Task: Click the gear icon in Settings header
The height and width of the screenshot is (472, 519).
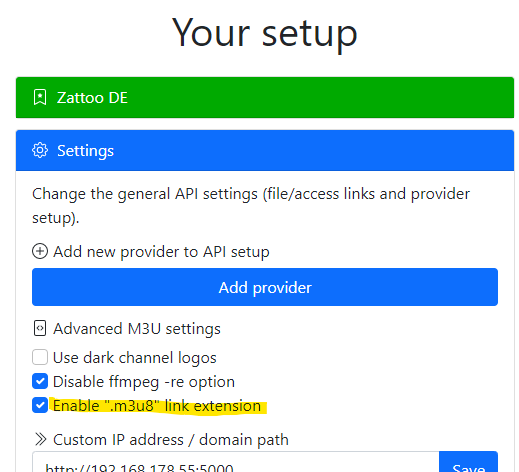Action: (x=40, y=150)
